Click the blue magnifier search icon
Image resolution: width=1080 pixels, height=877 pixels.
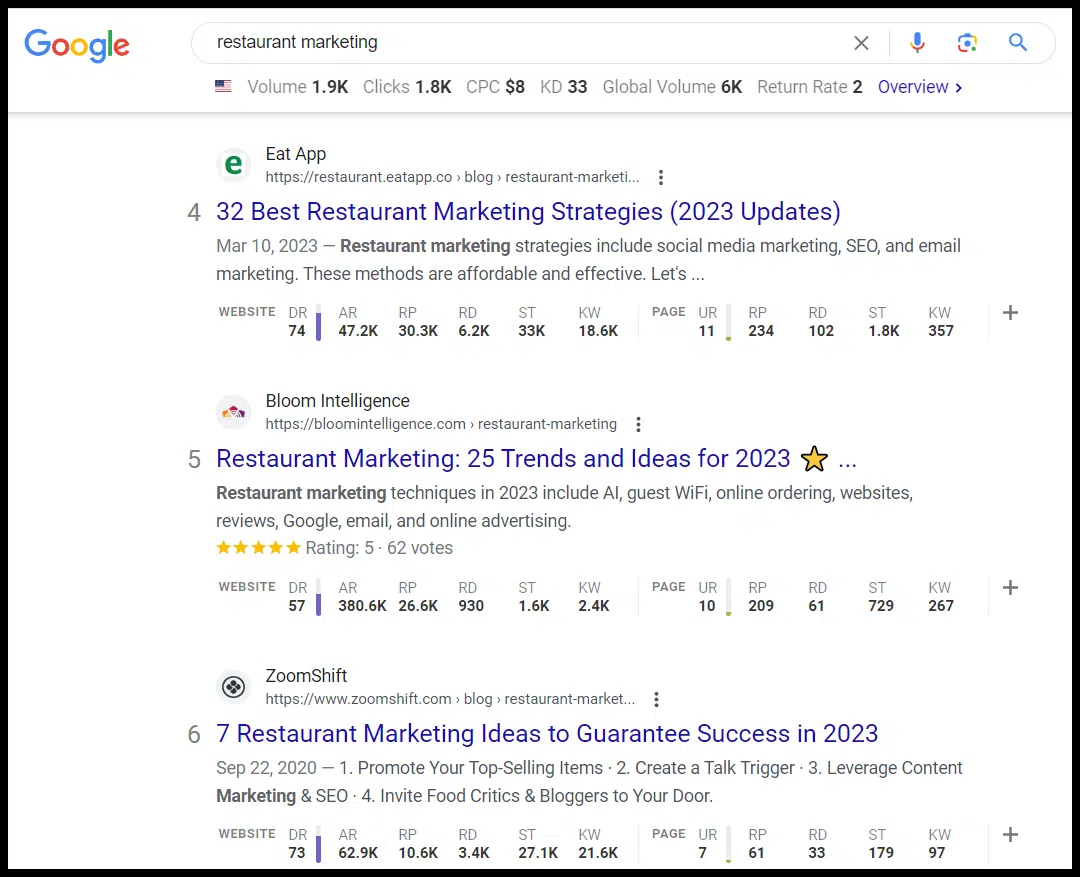(x=1018, y=43)
